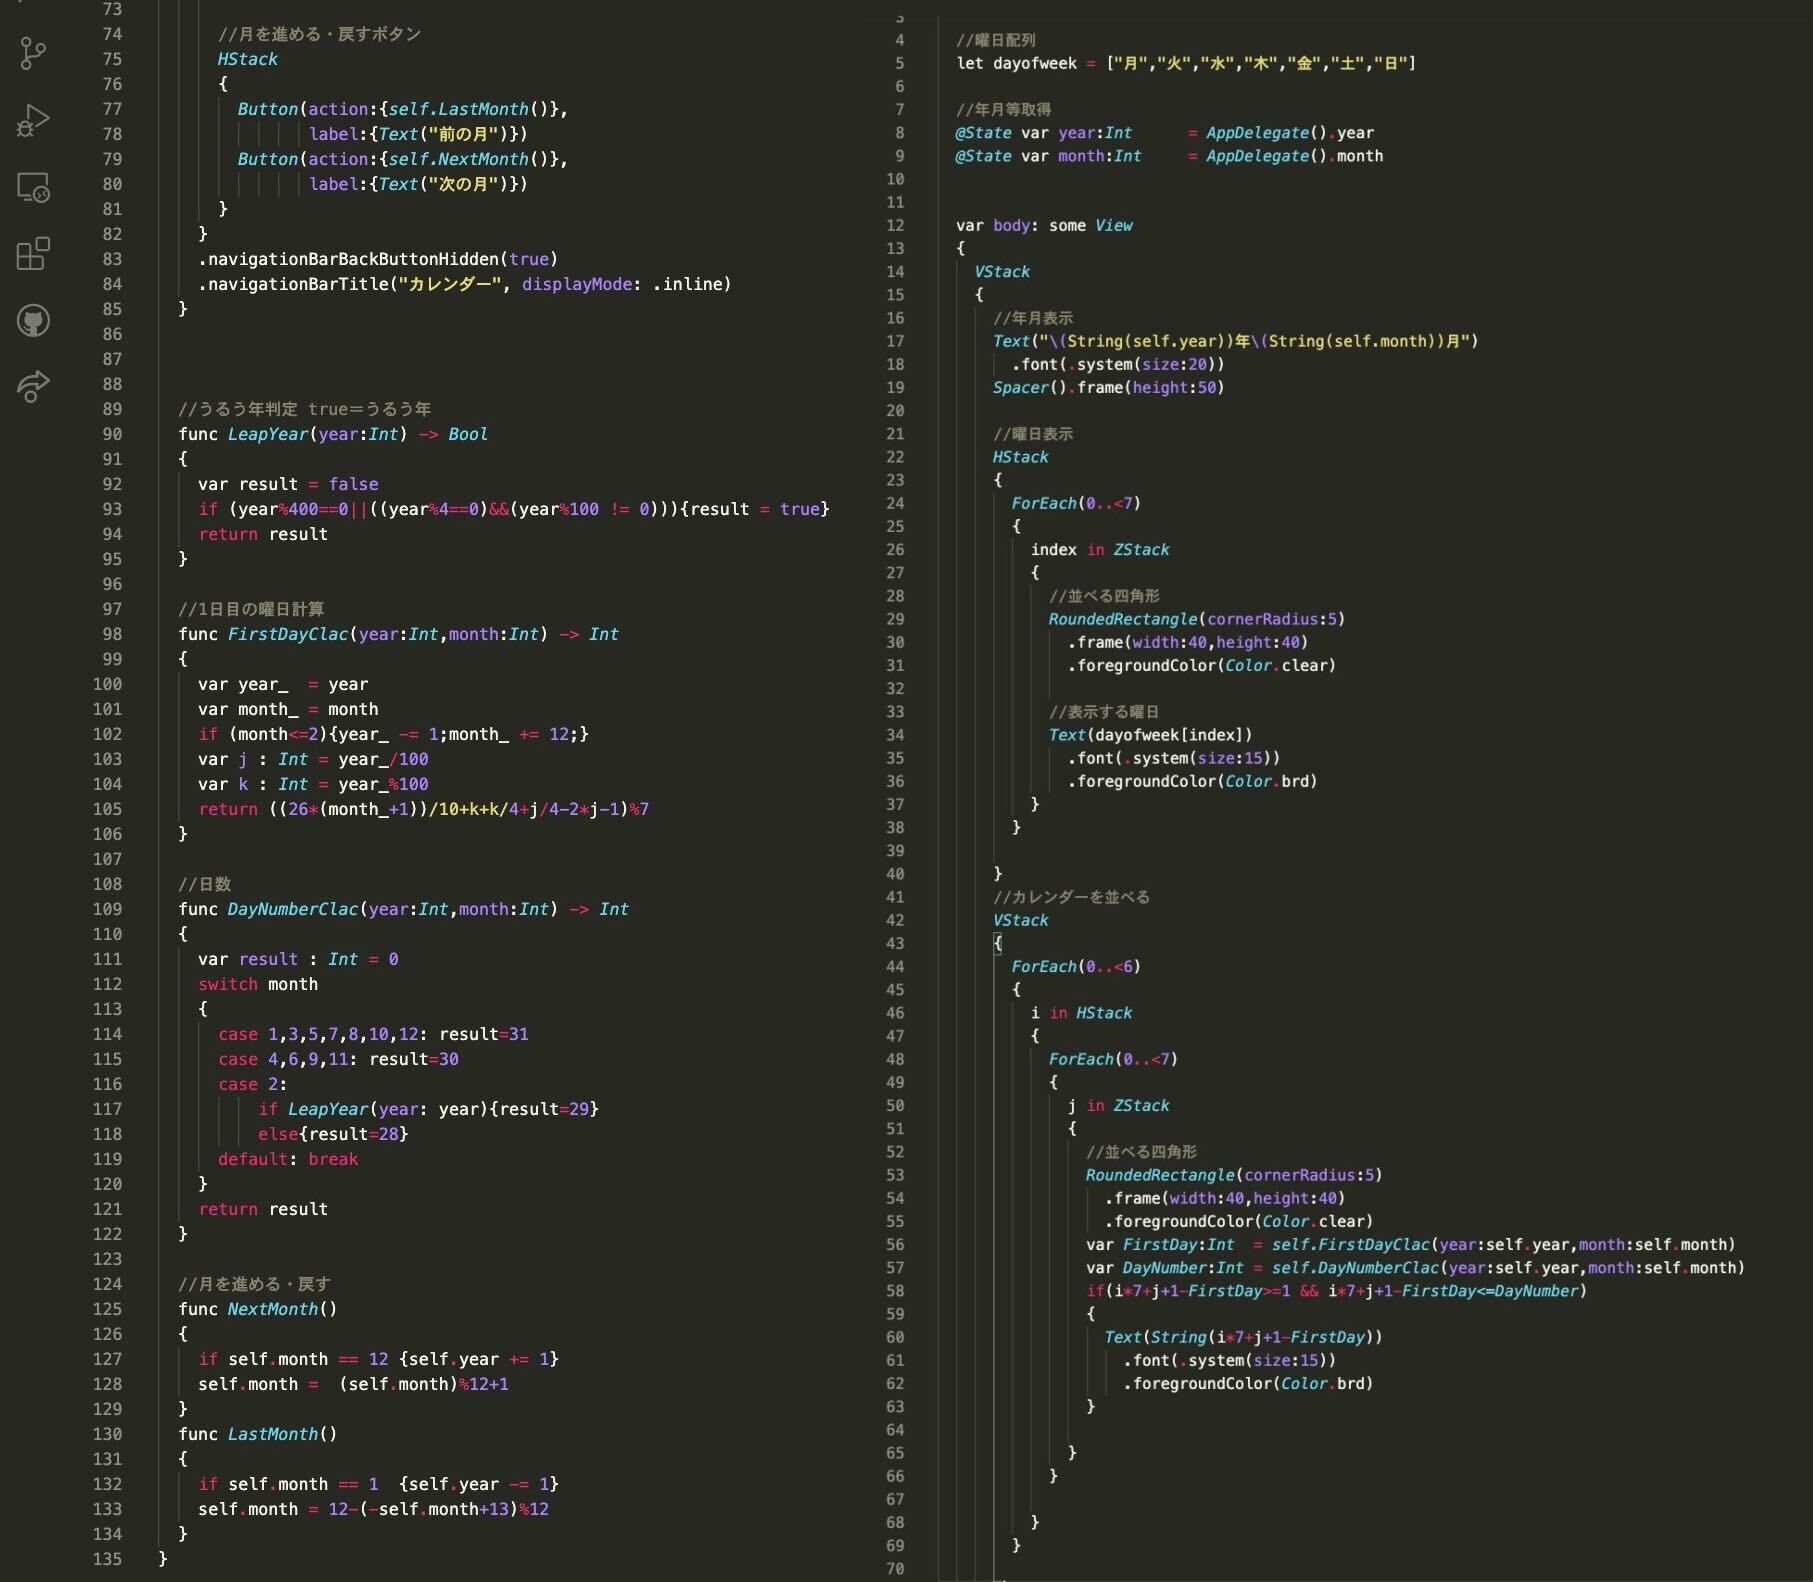Click the navigationBarTitle "カレンダー" string
Image resolution: width=1813 pixels, height=1582 pixels.
pos(450,284)
